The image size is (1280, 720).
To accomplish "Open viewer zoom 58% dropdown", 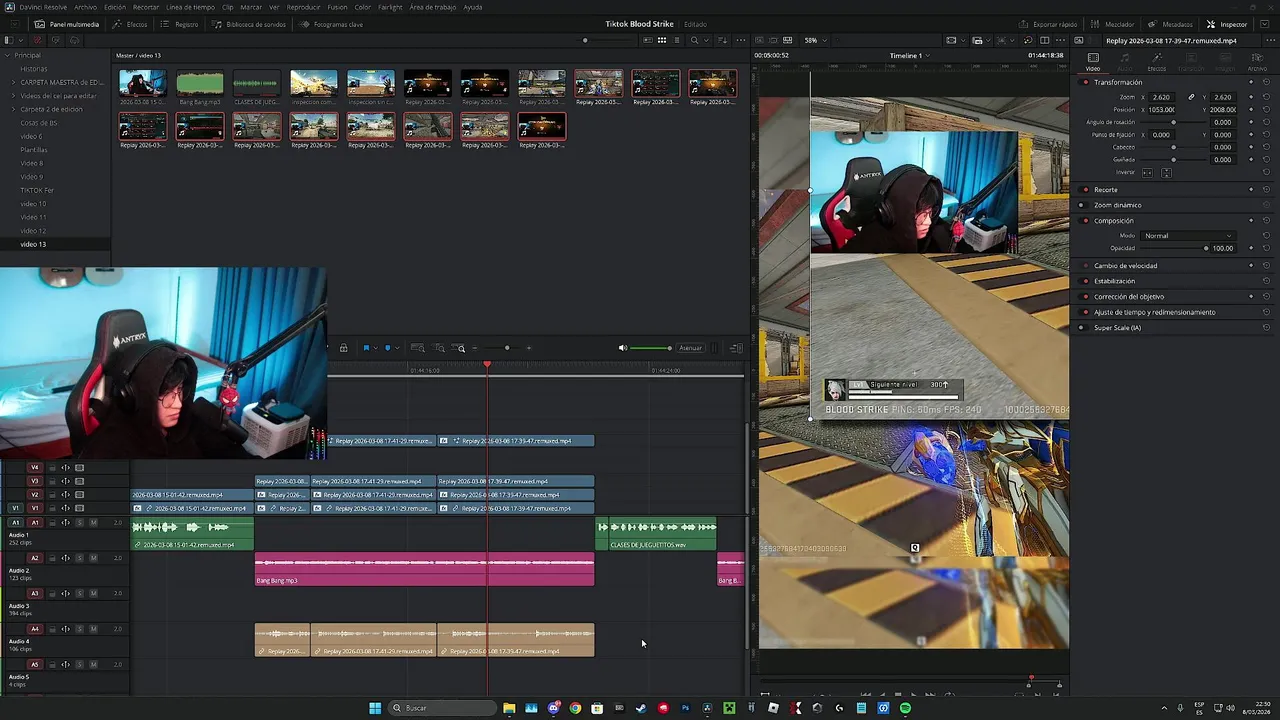I will coord(815,40).
